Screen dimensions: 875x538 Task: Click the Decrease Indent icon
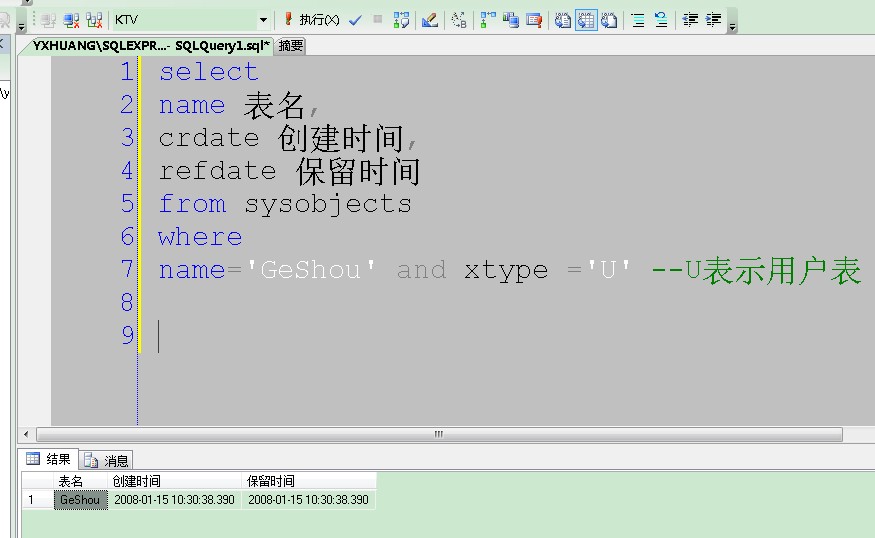(690, 20)
